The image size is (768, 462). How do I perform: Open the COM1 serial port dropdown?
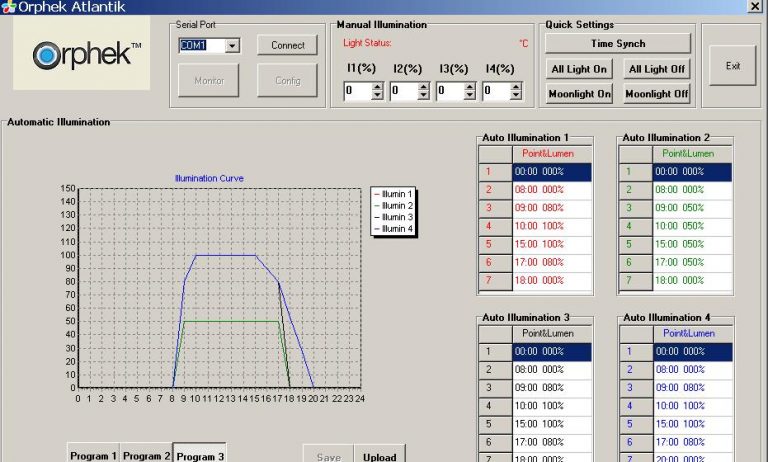(232, 46)
